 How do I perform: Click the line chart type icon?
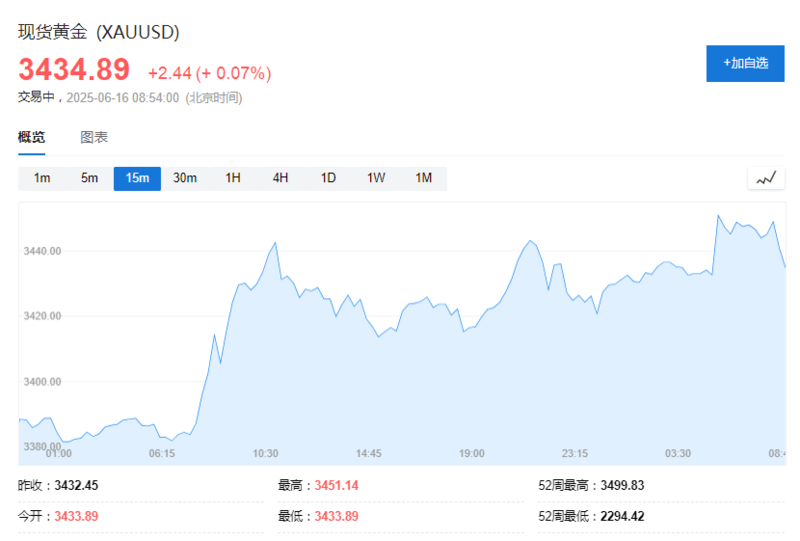[766, 179]
